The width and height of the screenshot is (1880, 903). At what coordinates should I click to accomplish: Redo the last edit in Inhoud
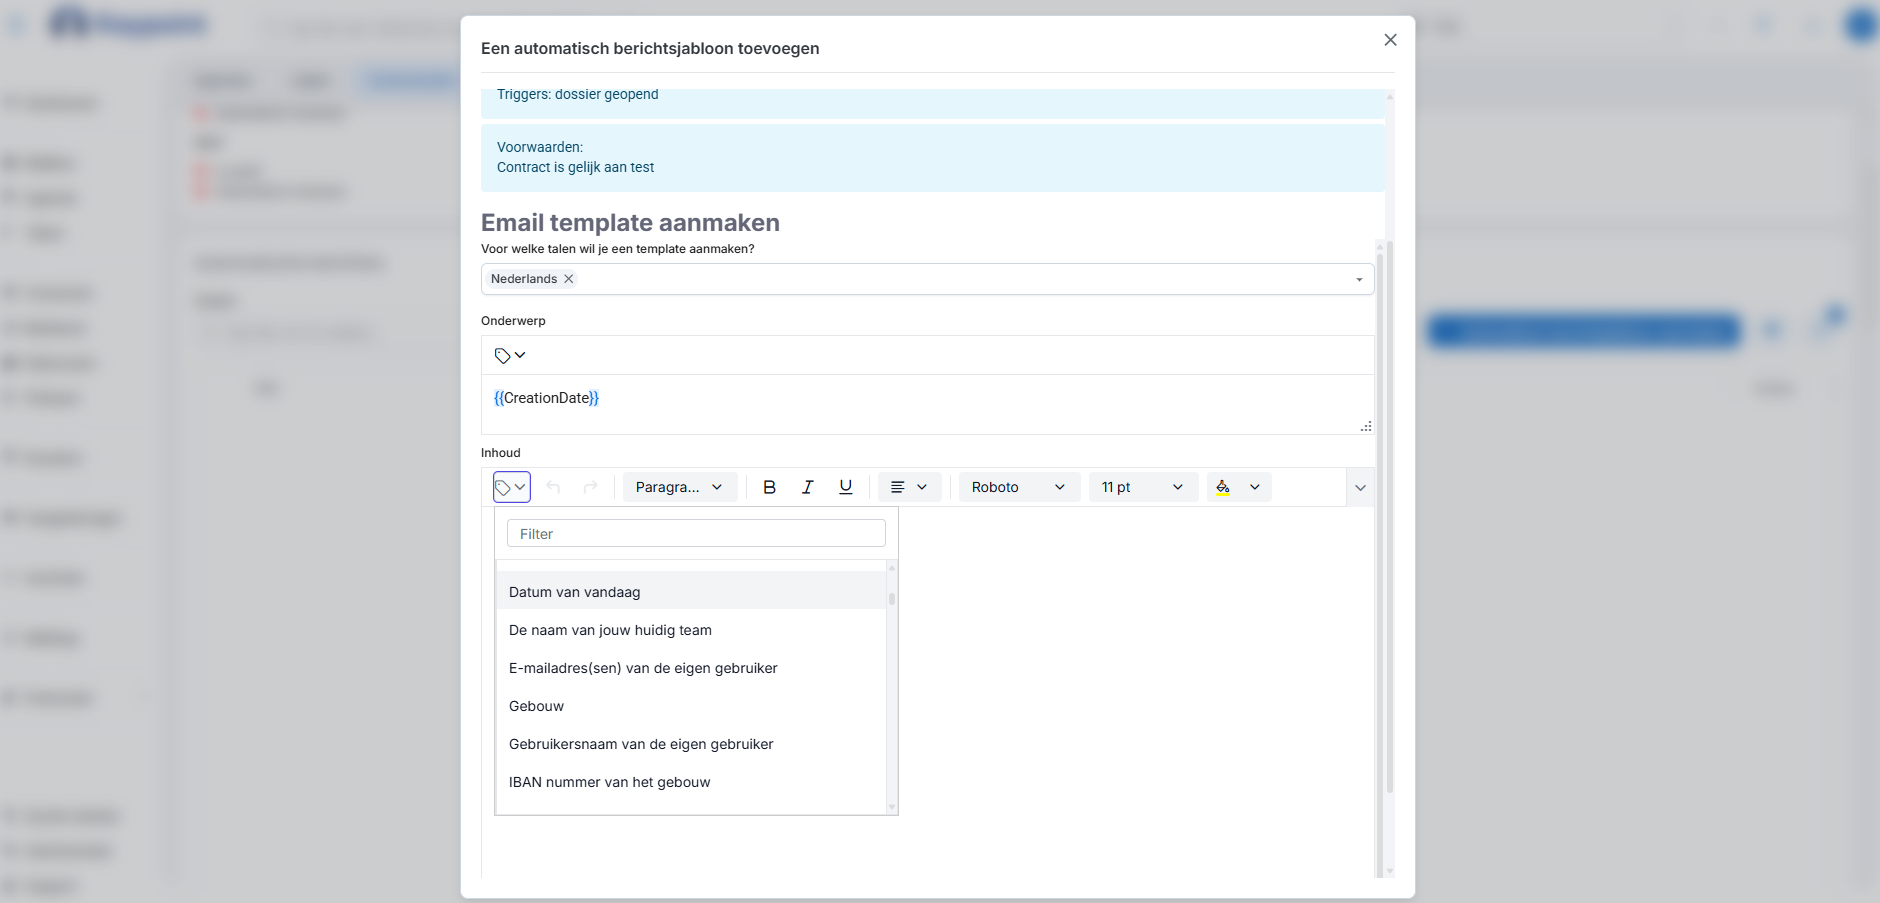591,487
